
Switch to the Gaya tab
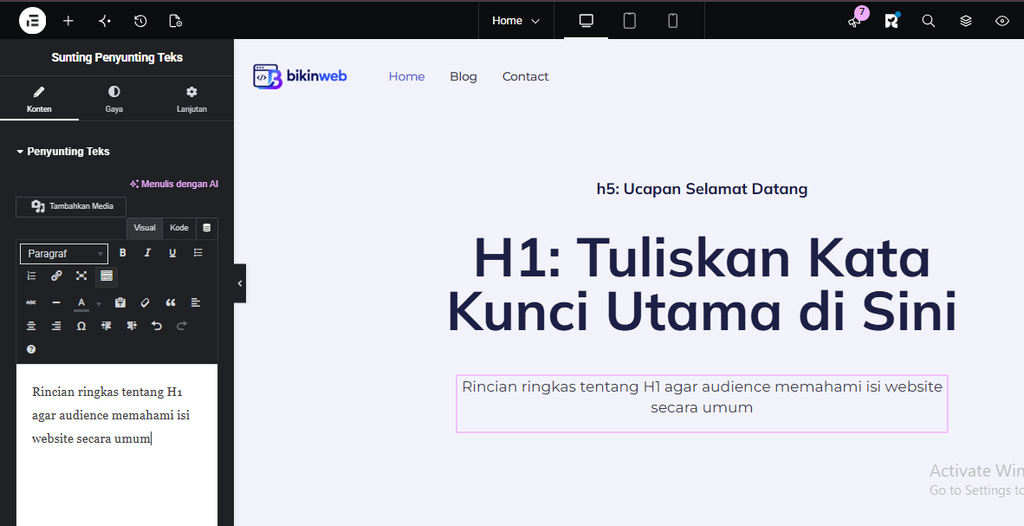click(x=114, y=99)
